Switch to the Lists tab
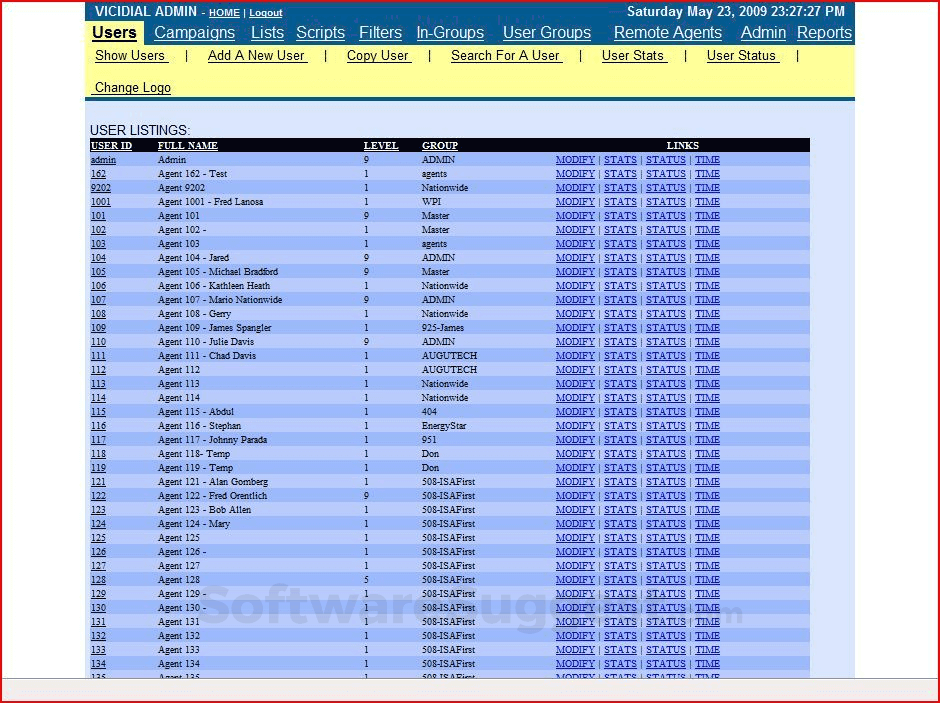 [x=267, y=33]
